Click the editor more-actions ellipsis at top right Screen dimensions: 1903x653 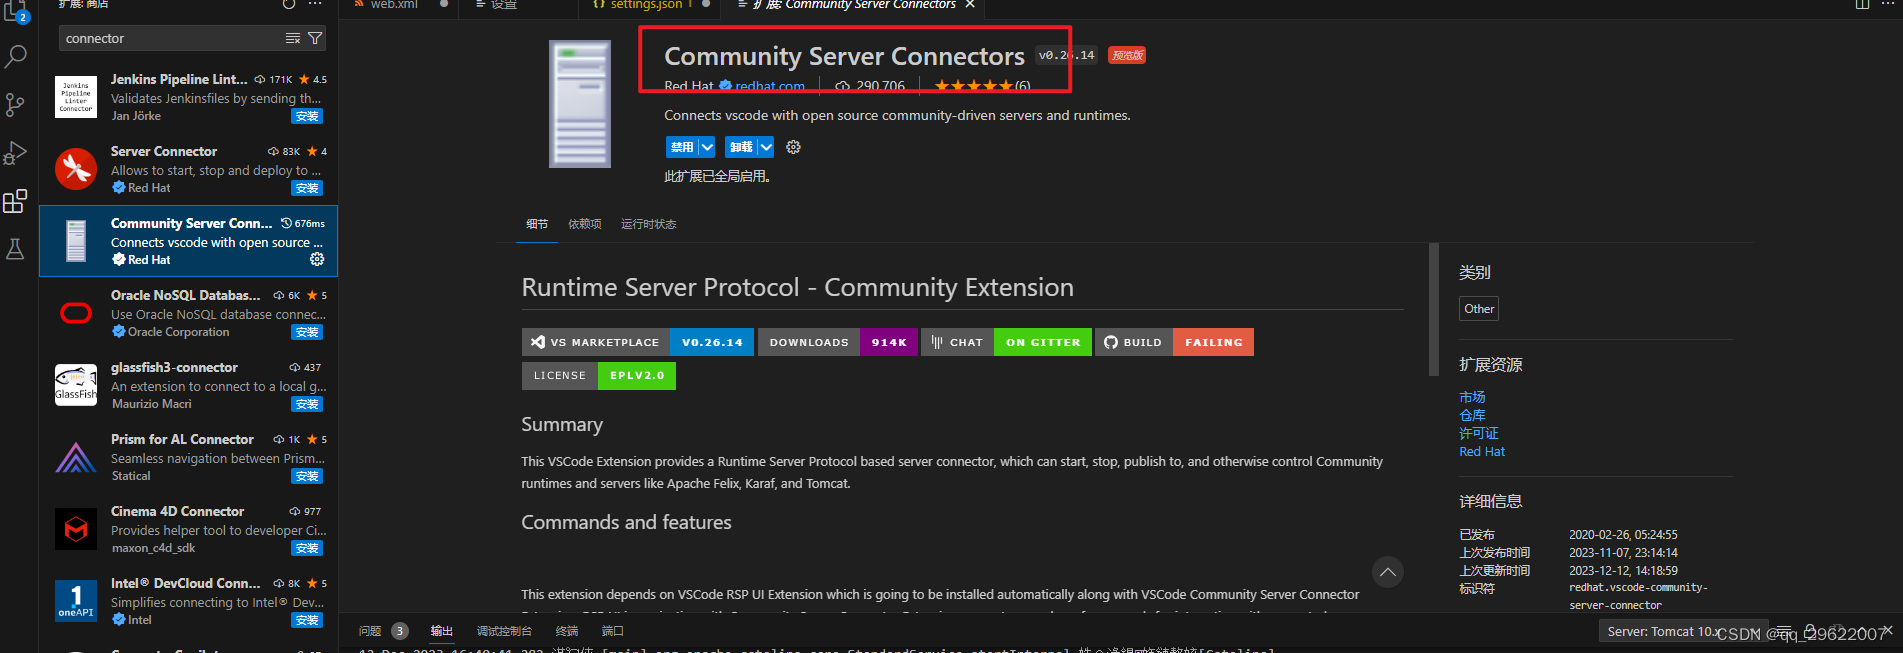(x=1888, y=4)
